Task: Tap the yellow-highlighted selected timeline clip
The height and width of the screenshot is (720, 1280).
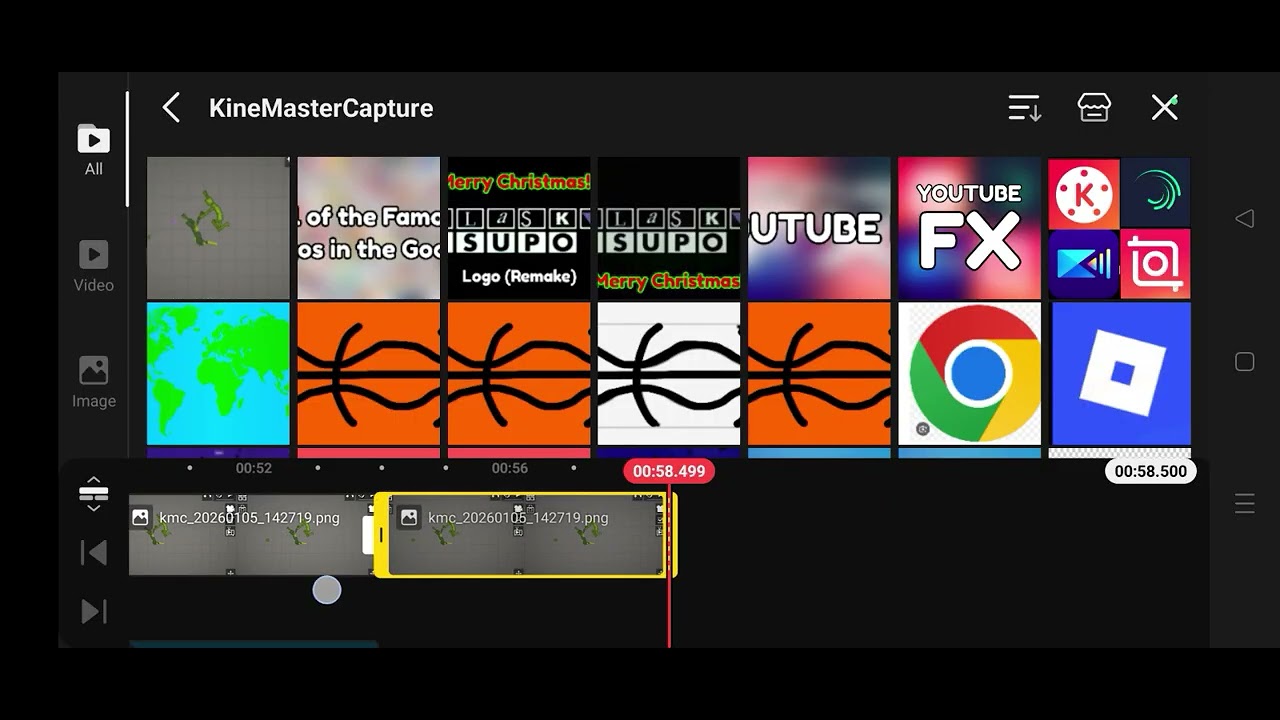Action: 526,535
